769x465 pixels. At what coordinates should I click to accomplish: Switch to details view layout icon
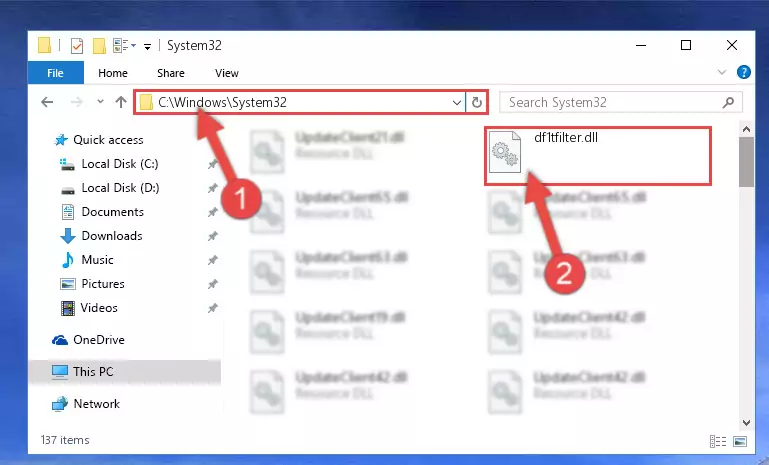click(718, 441)
